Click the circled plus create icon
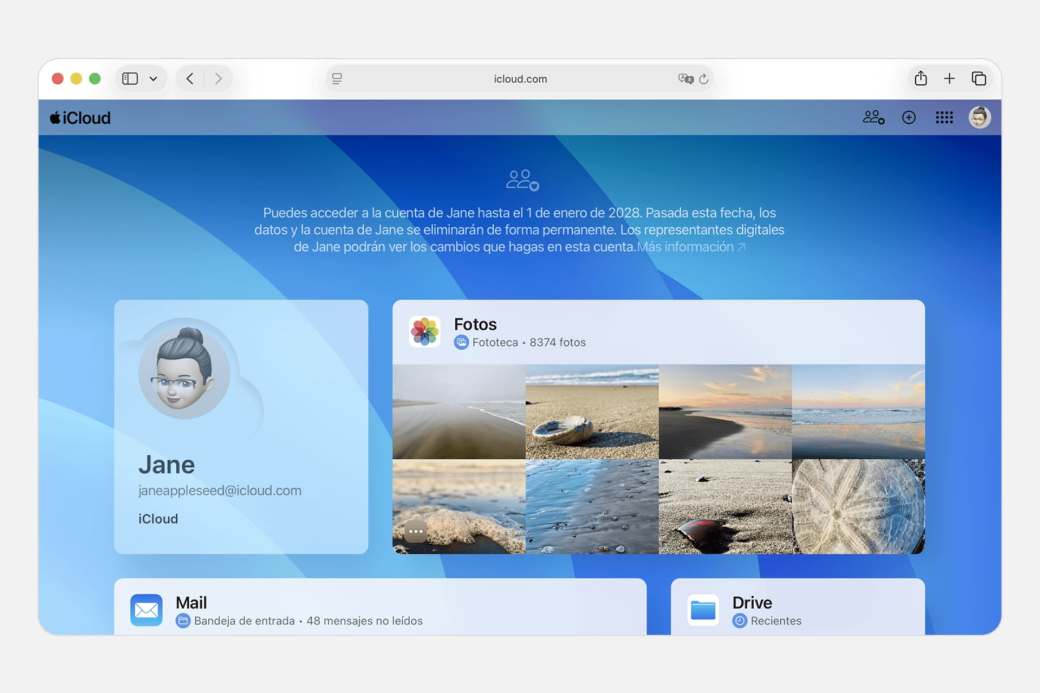Image resolution: width=1040 pixels, height=693 pixels. (909, 118)
